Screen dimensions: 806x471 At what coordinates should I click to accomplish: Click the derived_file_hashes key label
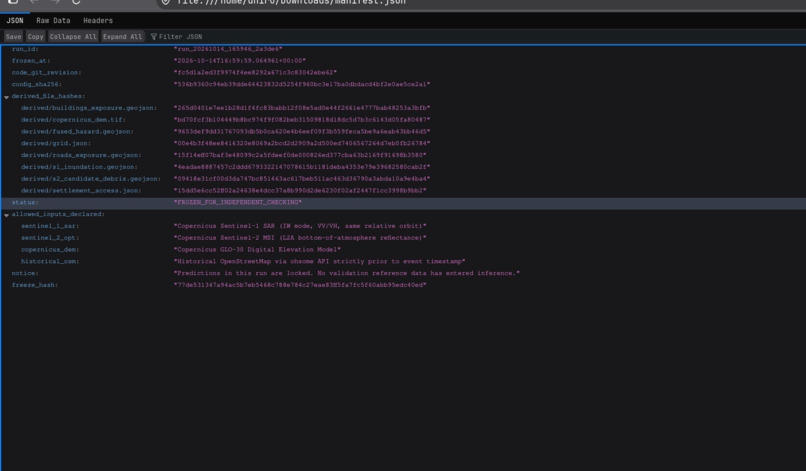tap(48, 96)
